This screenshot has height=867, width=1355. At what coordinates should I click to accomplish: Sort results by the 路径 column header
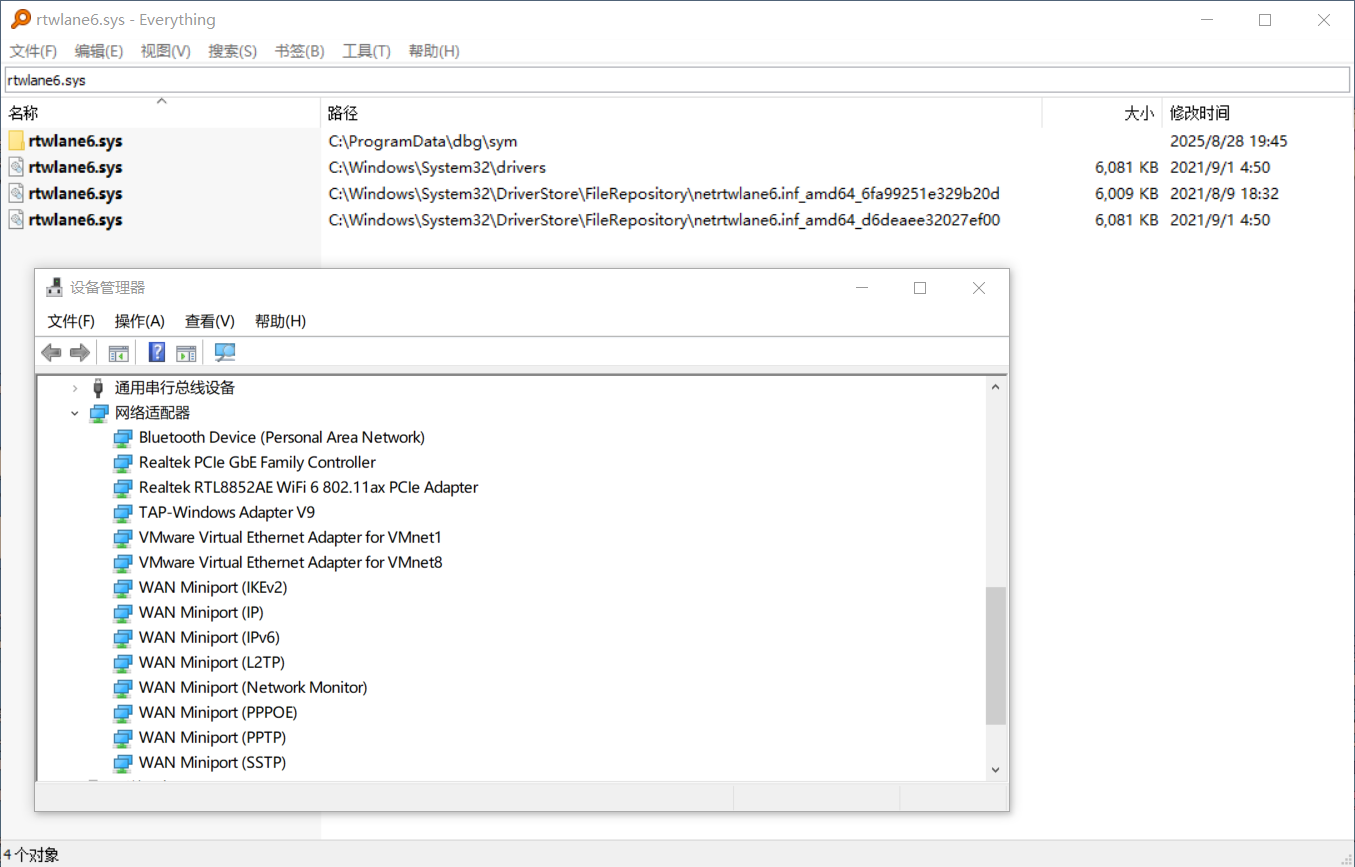click(x=681, y=113)
